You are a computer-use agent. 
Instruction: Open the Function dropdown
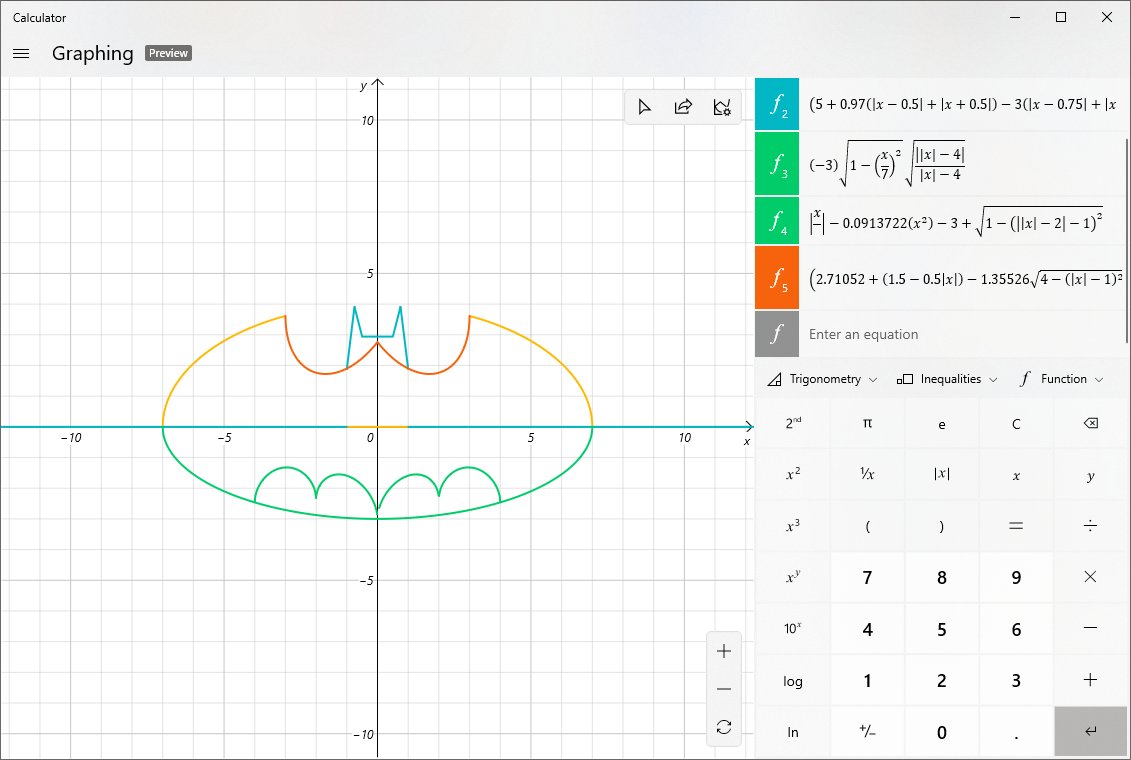(1060, 379)
